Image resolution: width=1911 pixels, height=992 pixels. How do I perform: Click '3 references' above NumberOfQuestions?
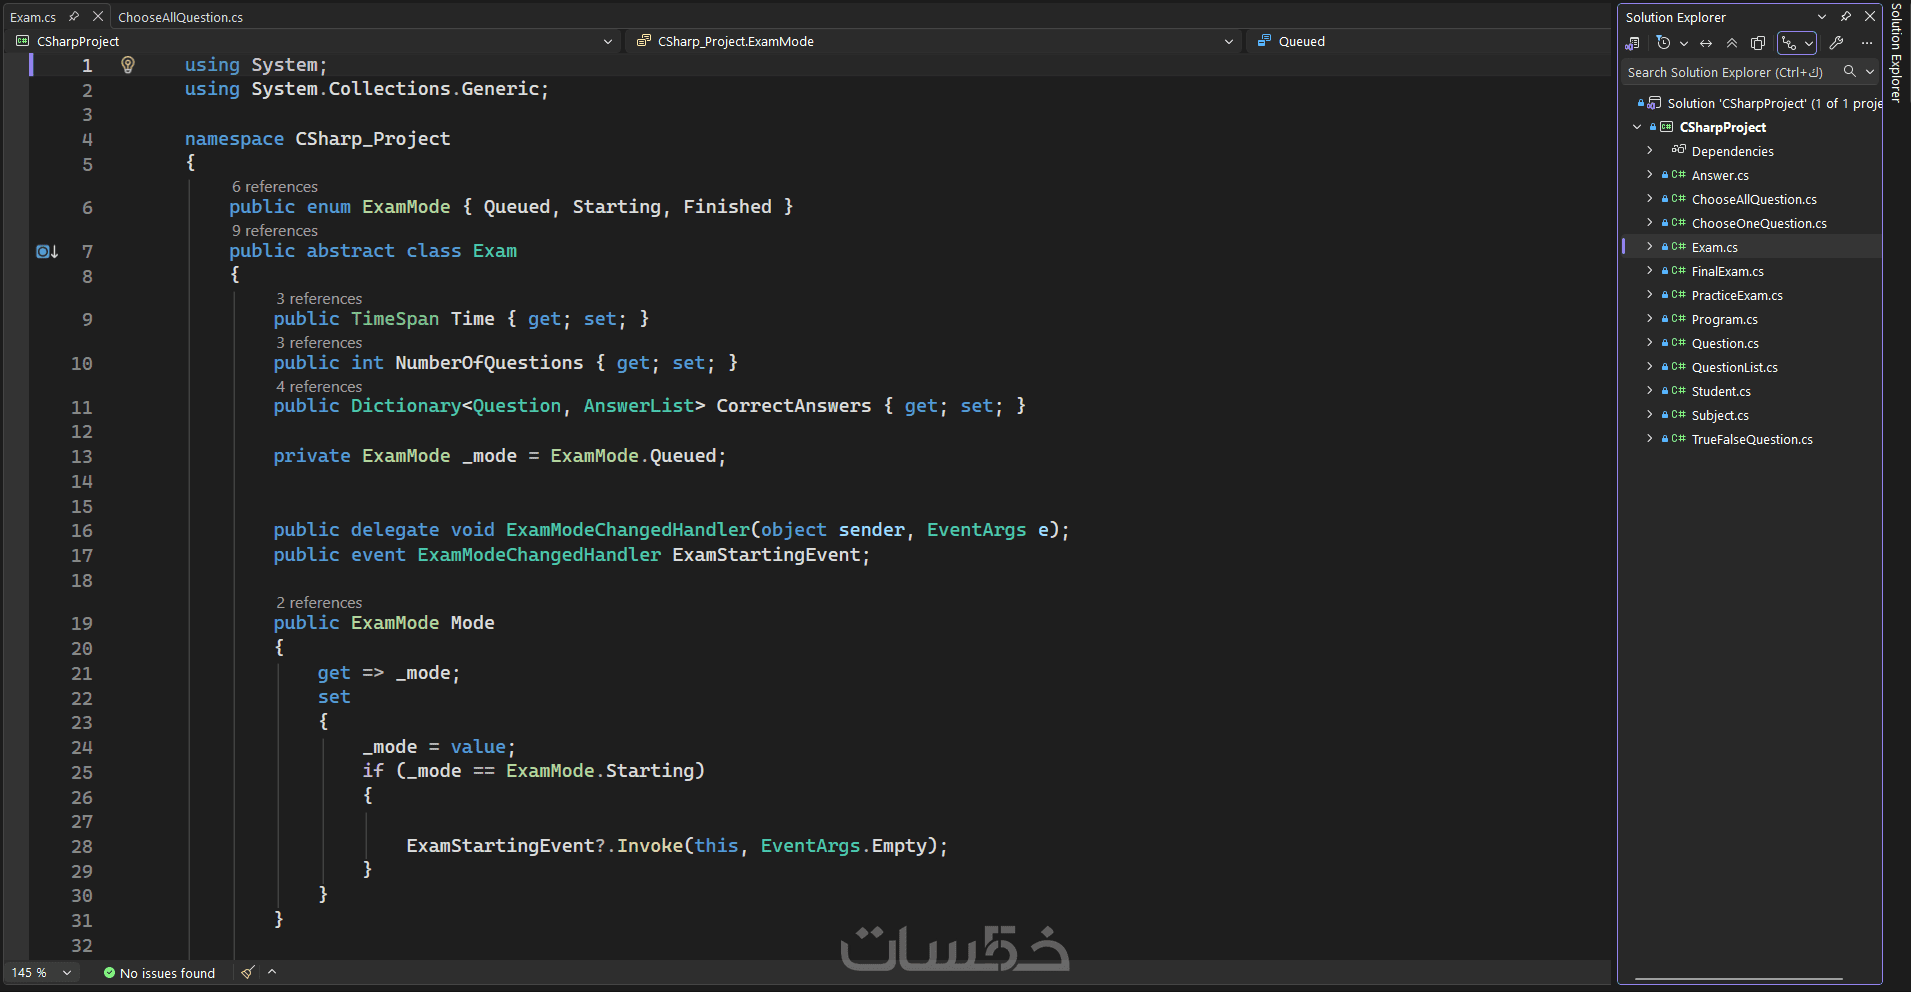[x=319, y=343]
